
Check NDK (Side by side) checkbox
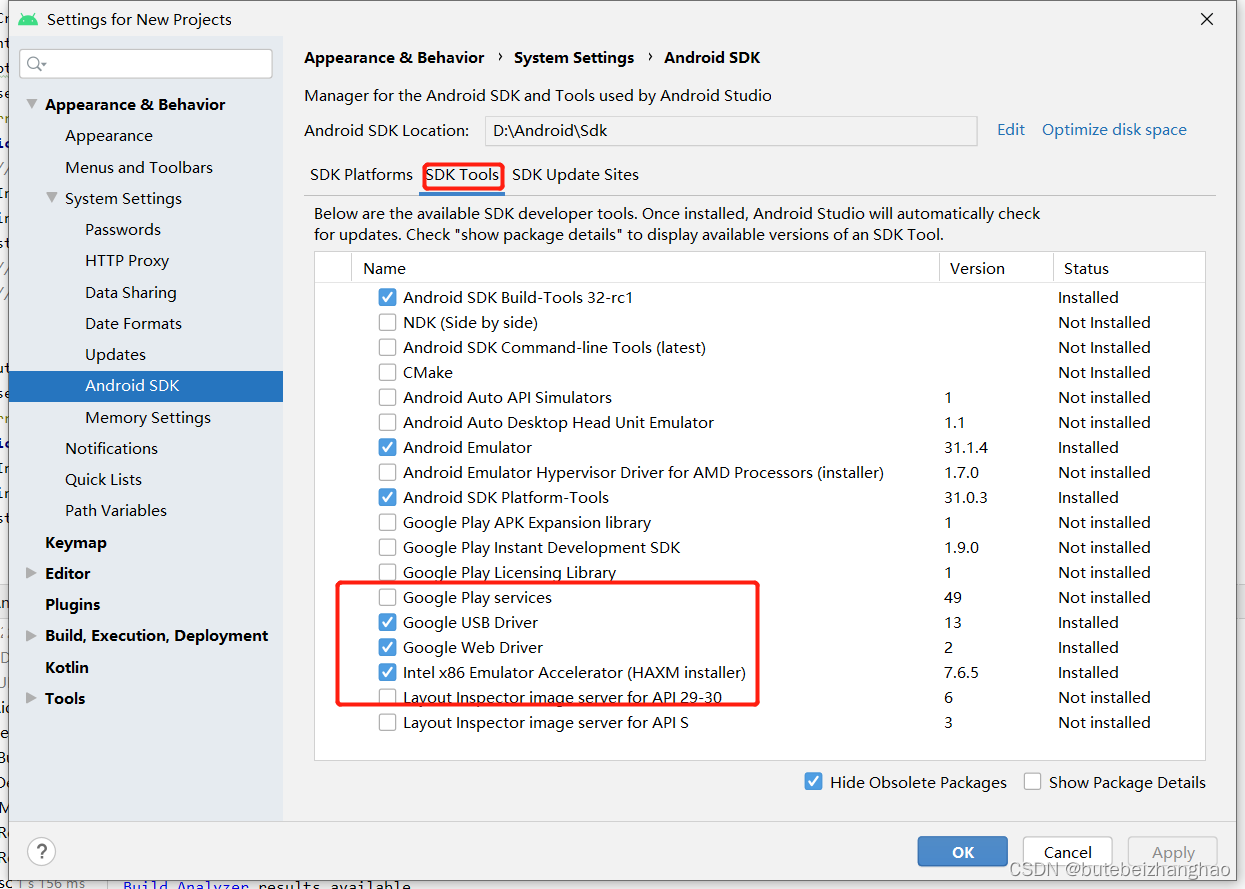[x=387, y=322]
